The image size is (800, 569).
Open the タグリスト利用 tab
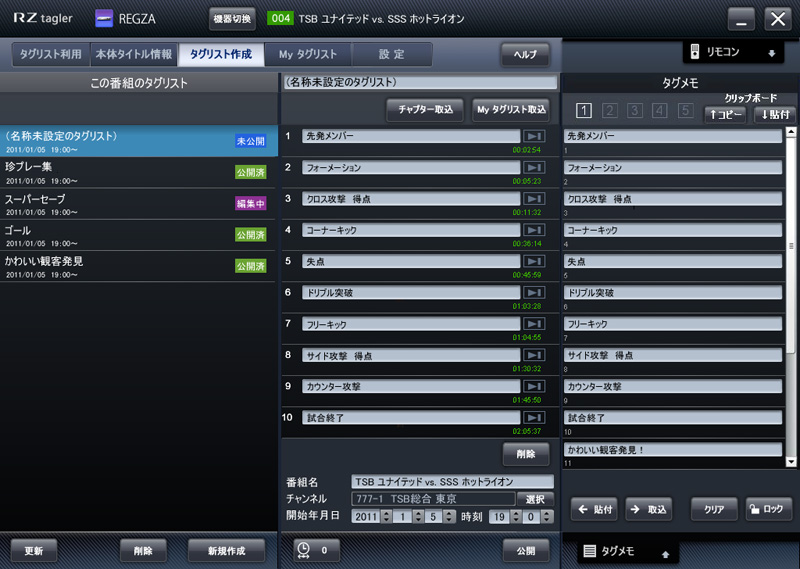click(x=51, y=54)
